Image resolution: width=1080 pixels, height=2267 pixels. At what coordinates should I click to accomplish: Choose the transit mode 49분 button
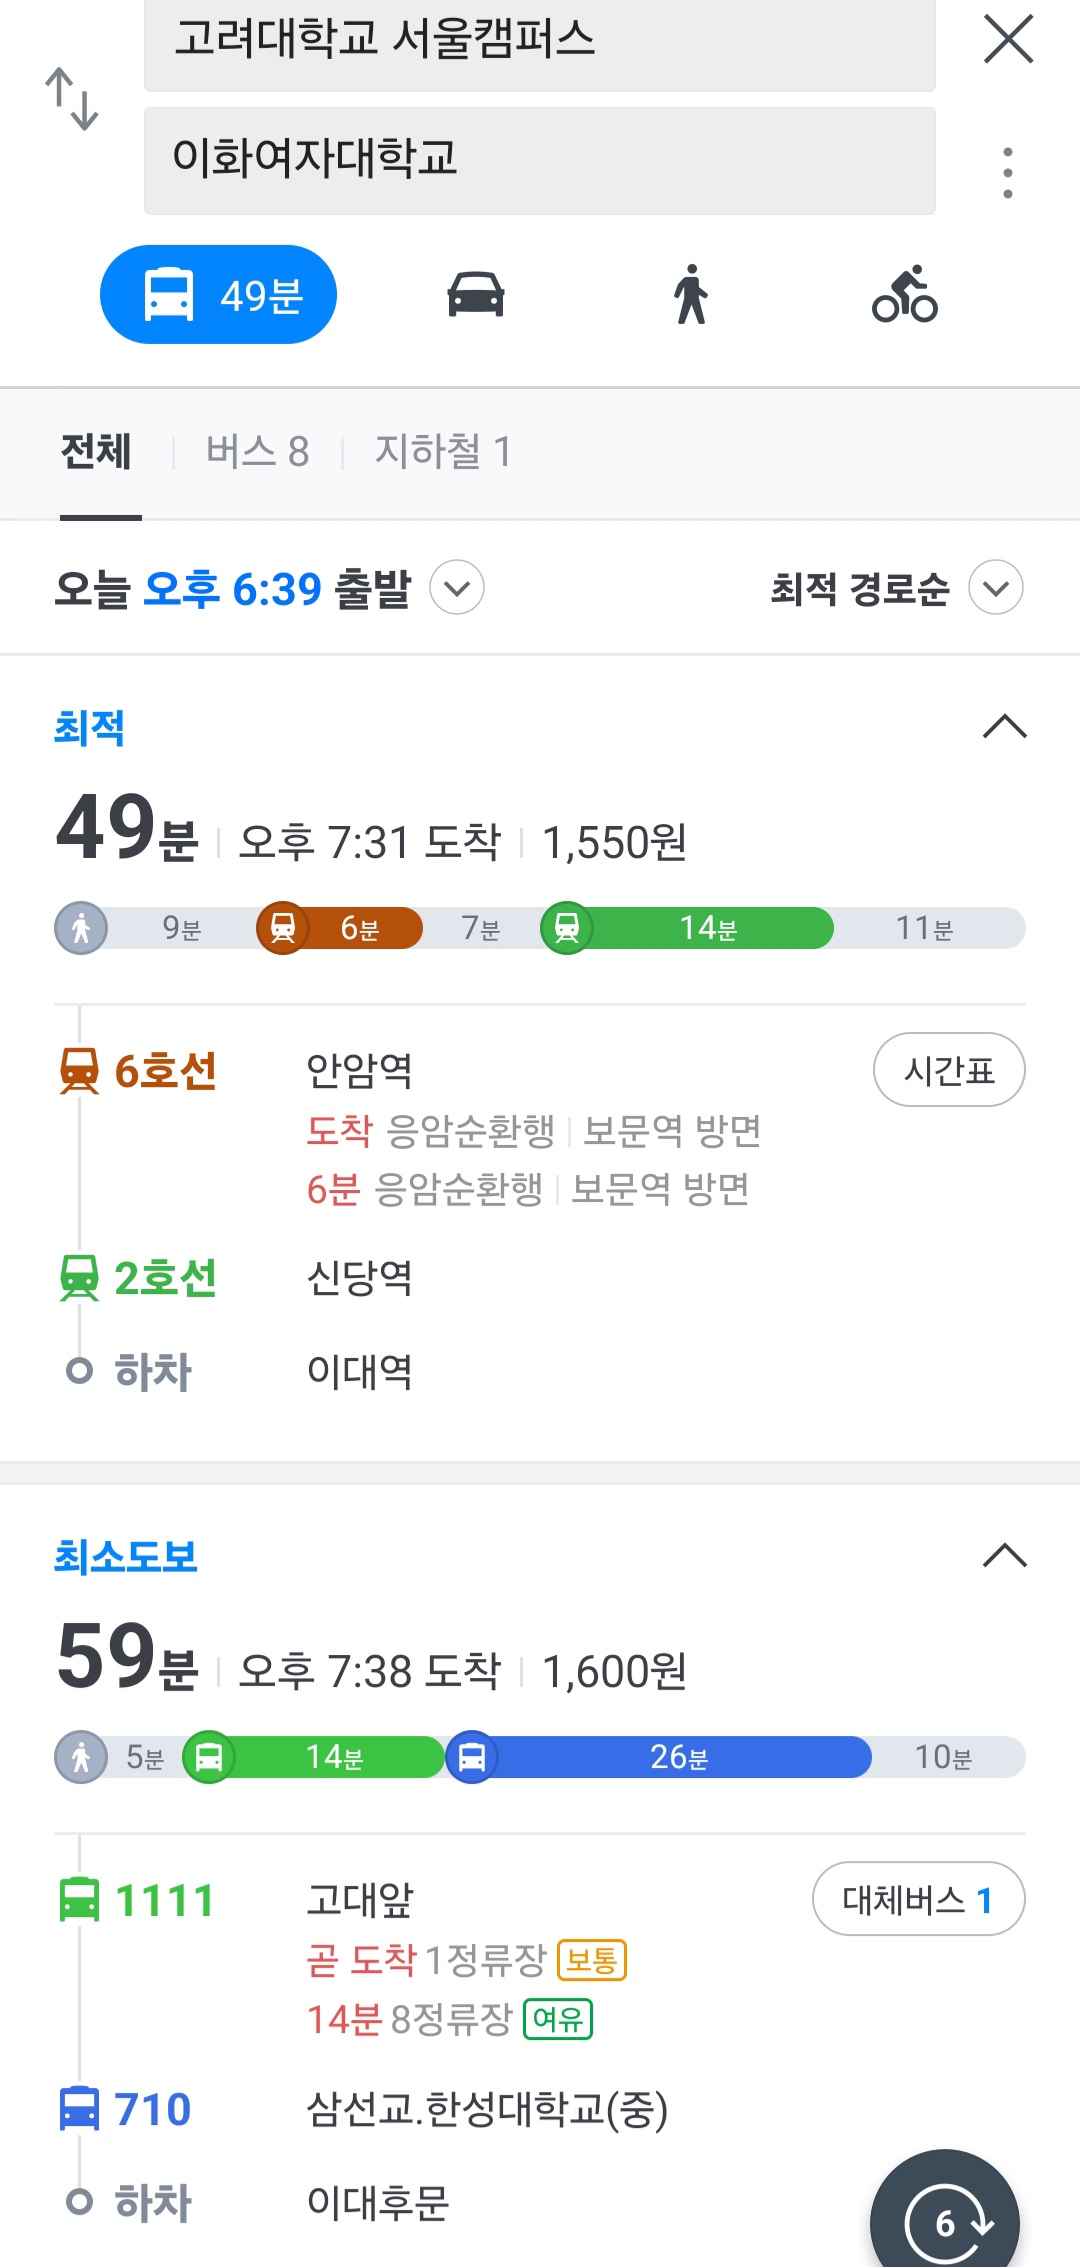[218, 295]
